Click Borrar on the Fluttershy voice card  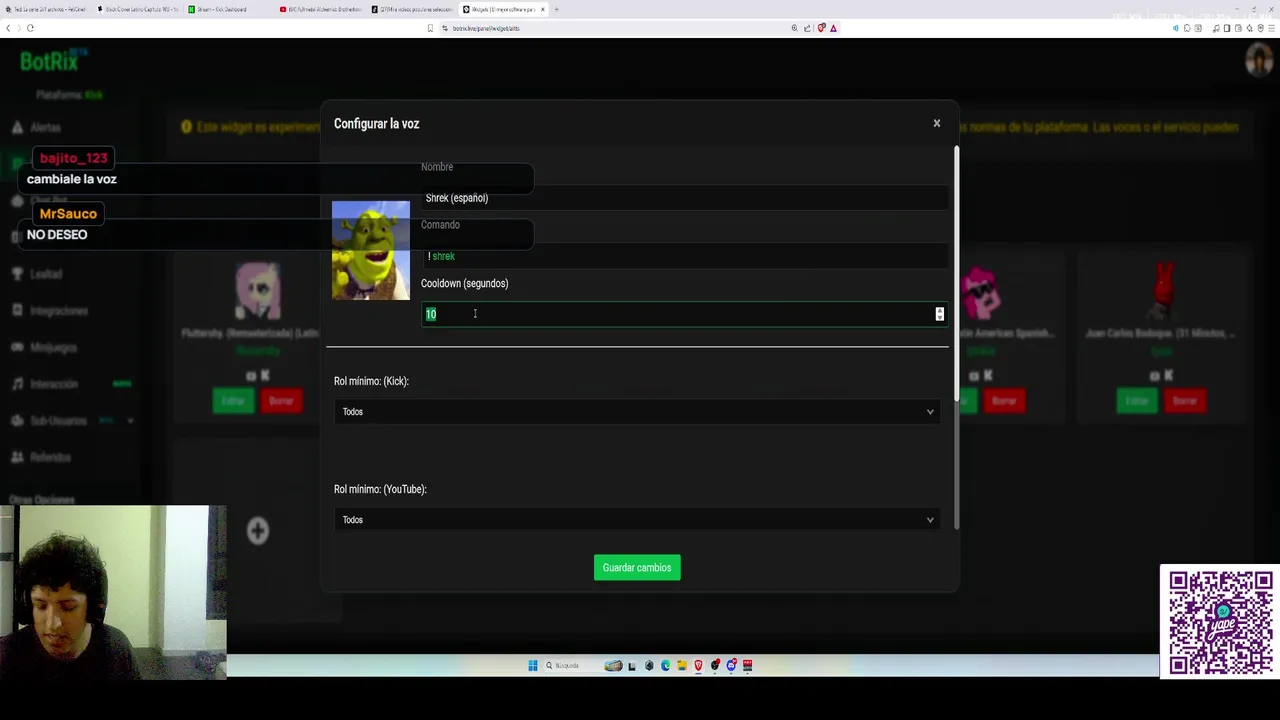click(x=281, y=401)
